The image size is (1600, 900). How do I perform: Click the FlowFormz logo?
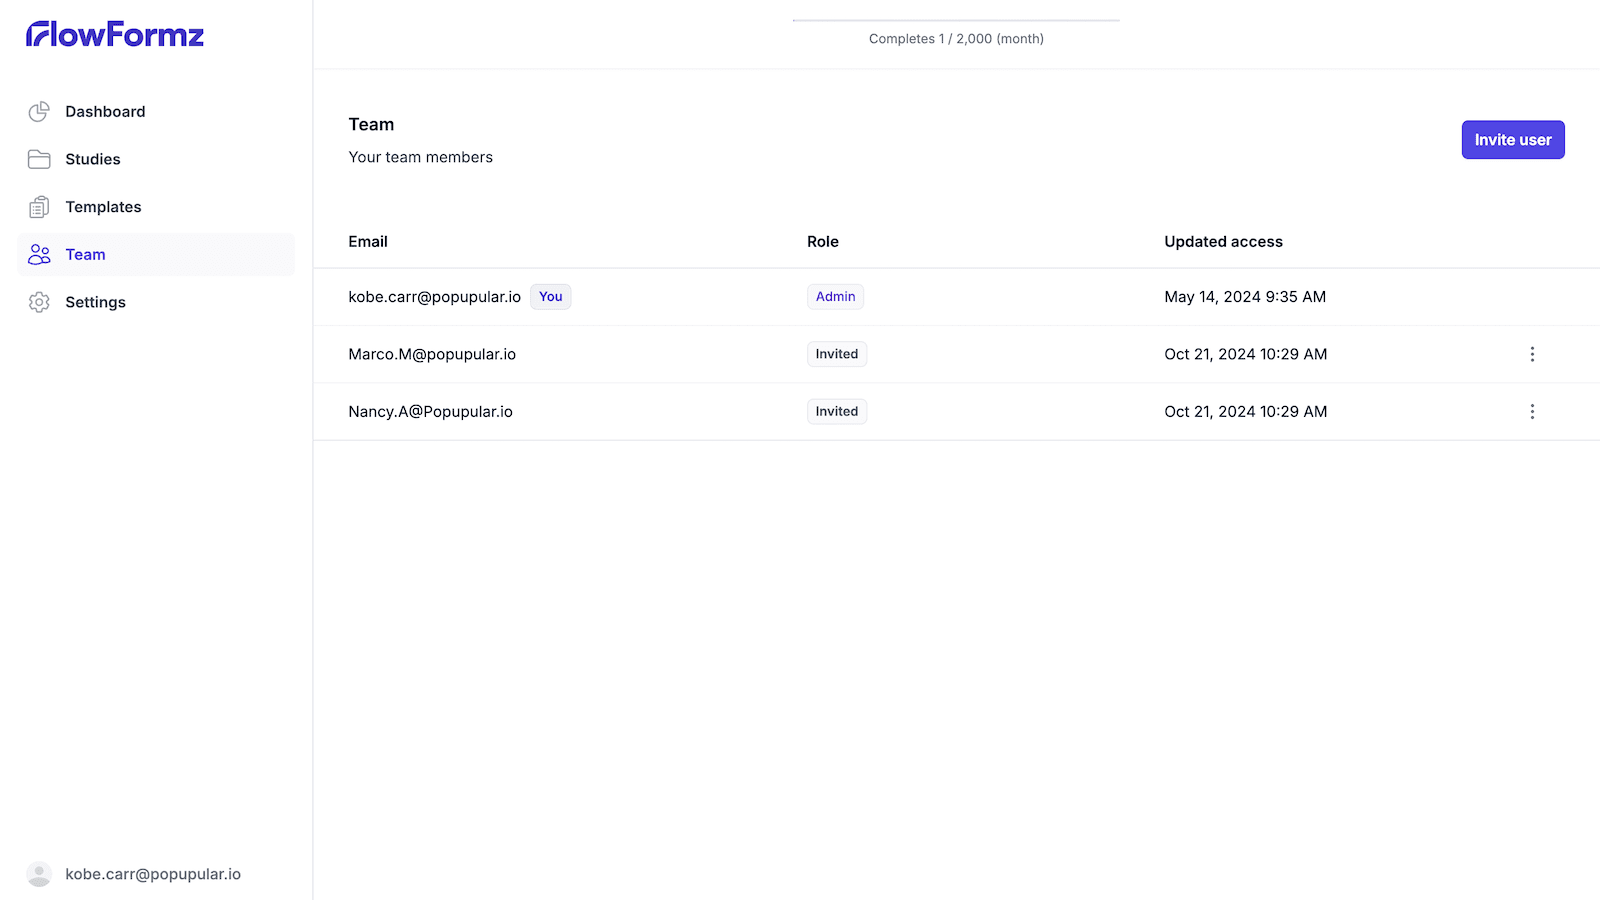pyautogui.click(x=115, y=35)
